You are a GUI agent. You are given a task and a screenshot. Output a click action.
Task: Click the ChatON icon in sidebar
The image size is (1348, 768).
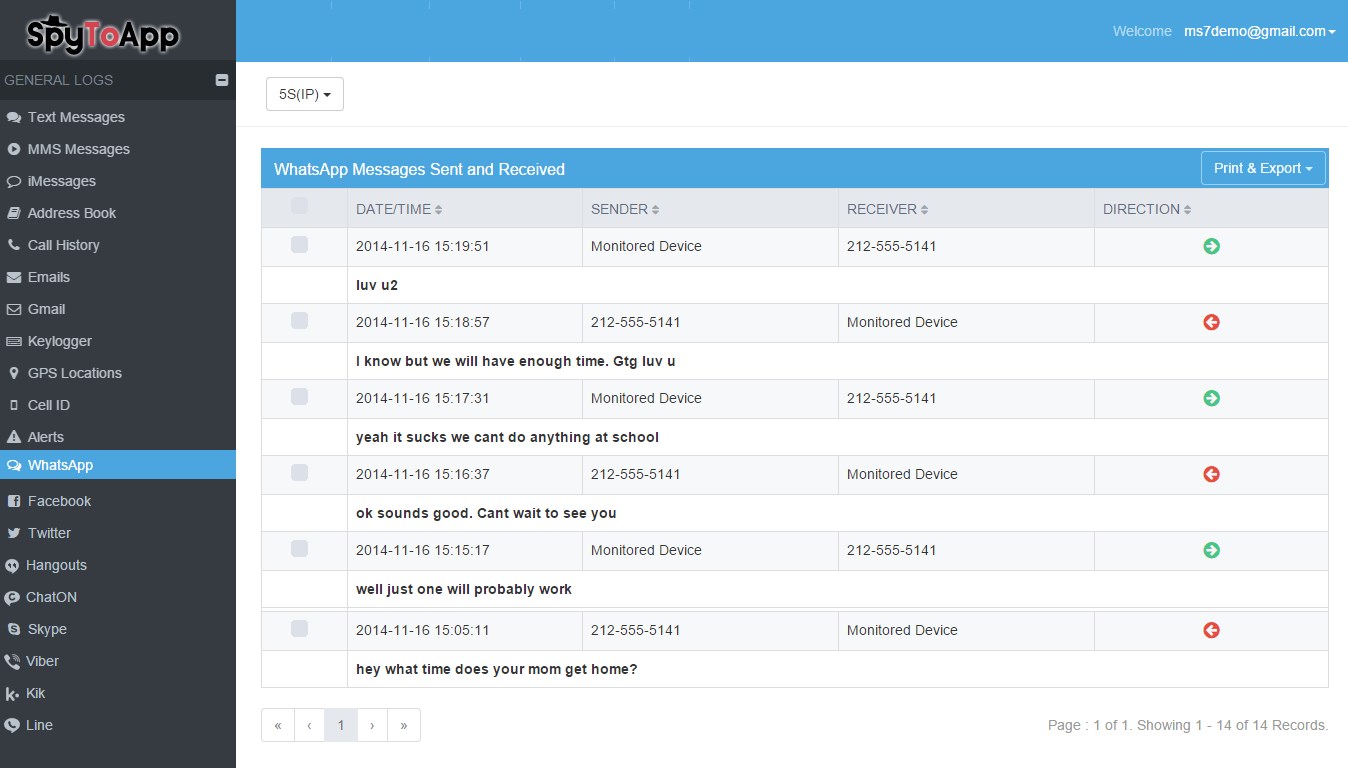point(12,597)
